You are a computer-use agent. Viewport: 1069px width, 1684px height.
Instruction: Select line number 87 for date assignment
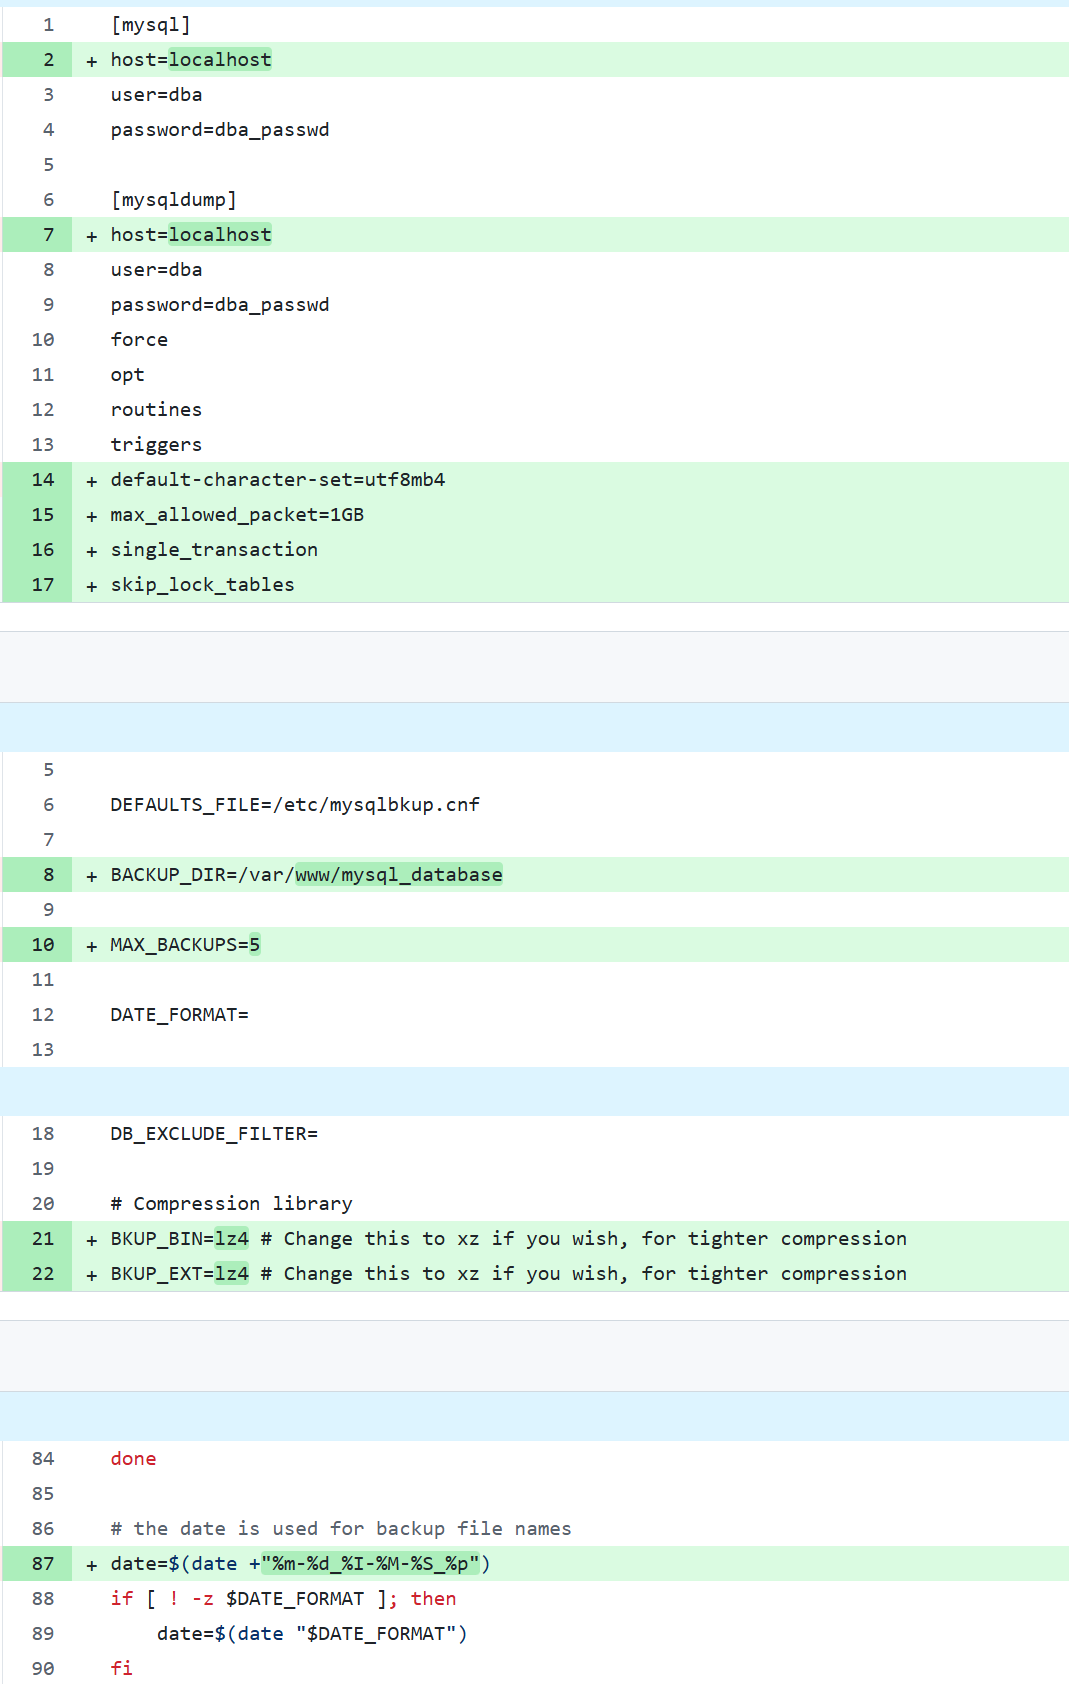coord(43,1564)
